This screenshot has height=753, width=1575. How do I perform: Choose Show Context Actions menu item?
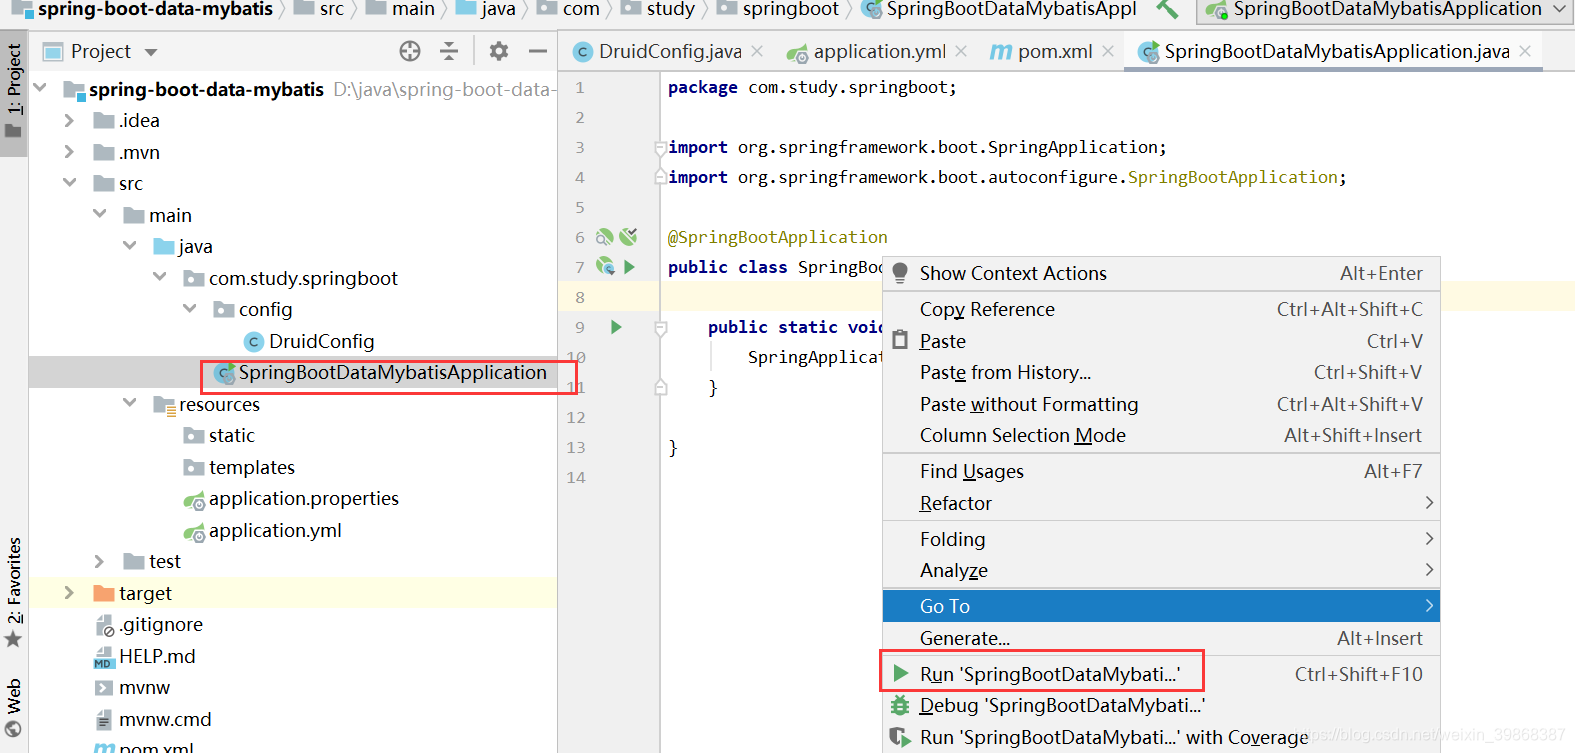point(1161,273)
